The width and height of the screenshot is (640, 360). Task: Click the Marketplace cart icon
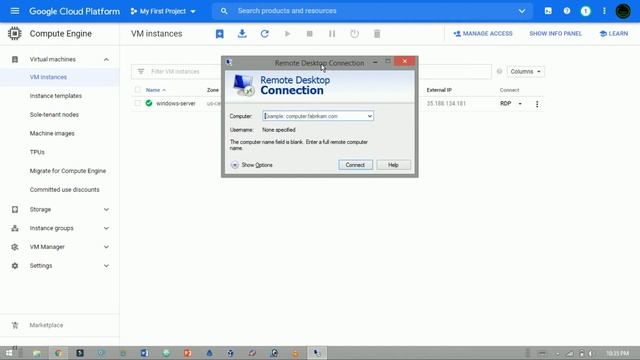[15, 325]
